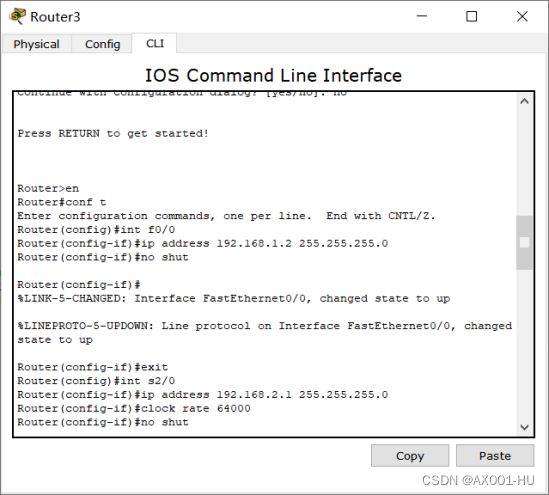Screen dimensions: 549x495
Task: Click the 'Router(config-if)#exit' line
Action: point(93,367)
